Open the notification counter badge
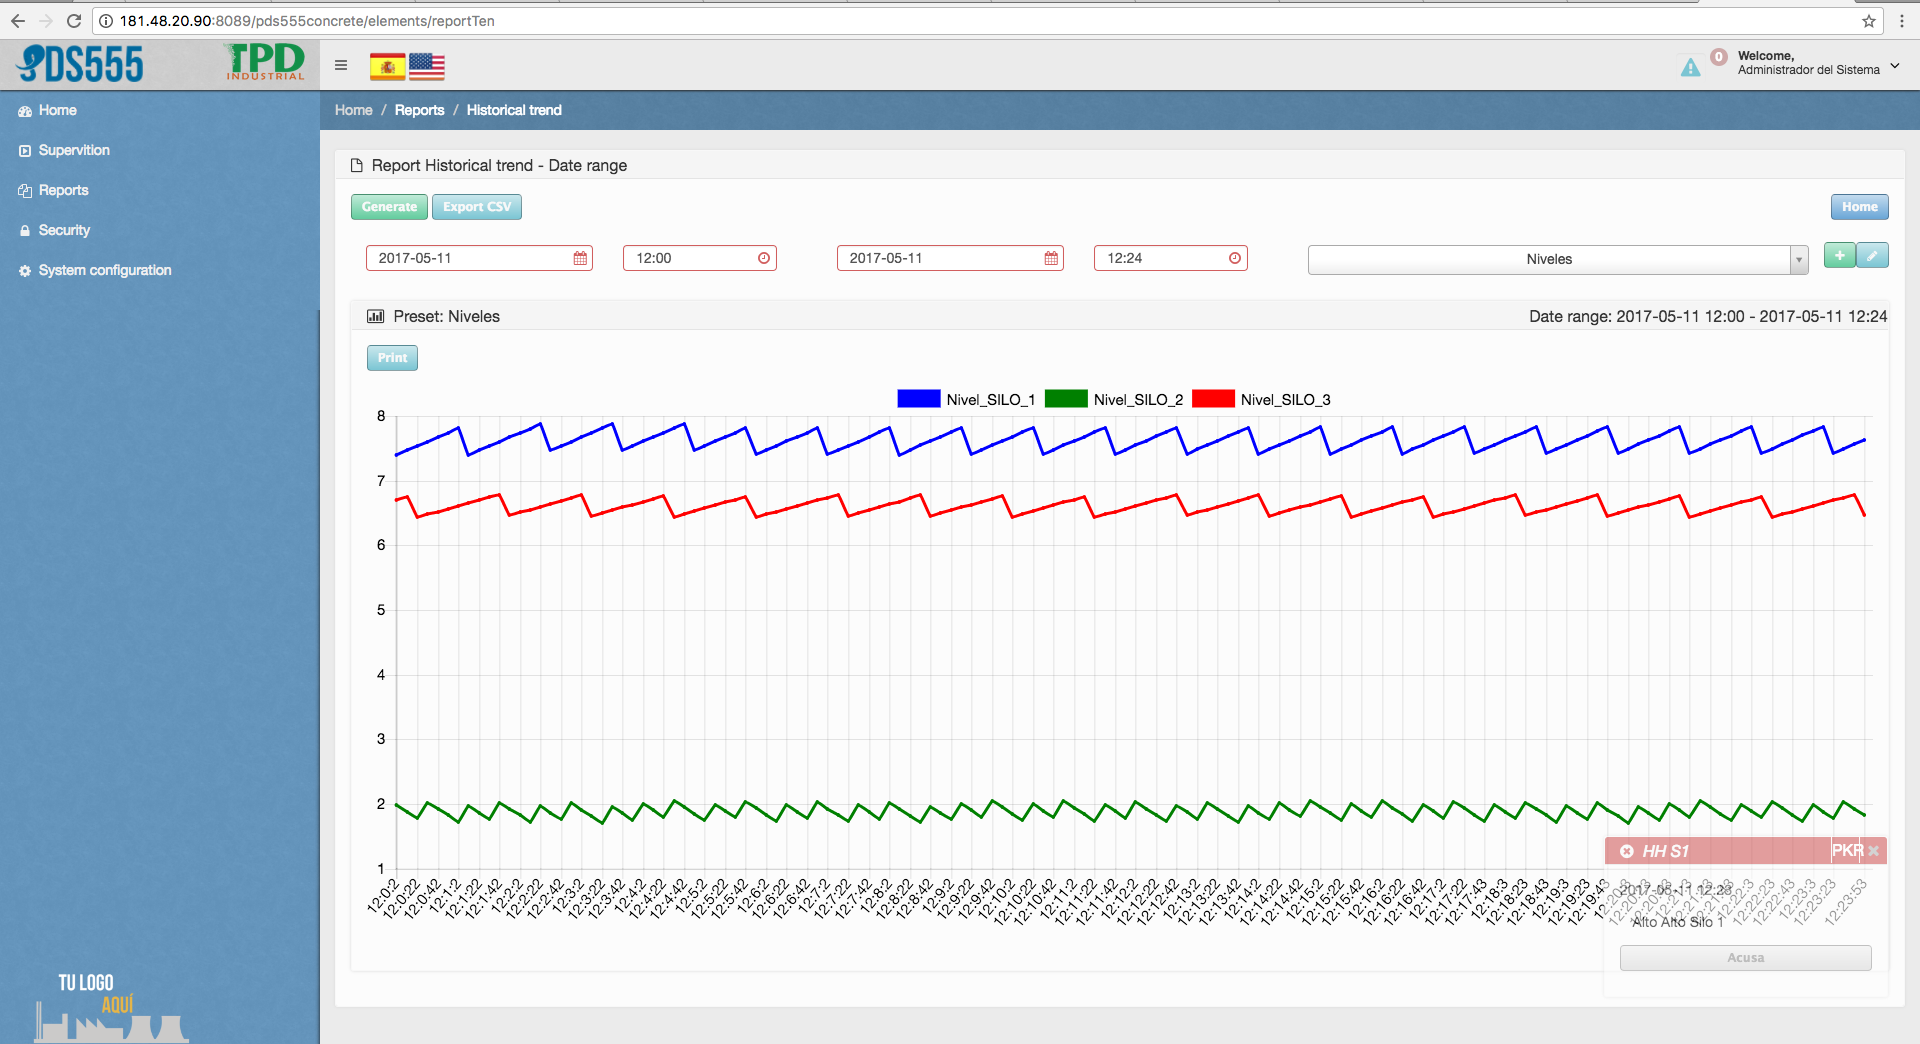The image size is (1920, 1044). pyautogui.click(x=1718, y=57)
